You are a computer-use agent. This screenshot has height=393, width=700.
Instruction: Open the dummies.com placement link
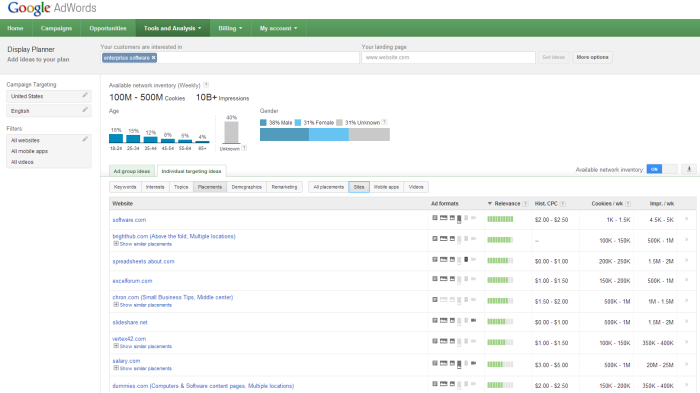[x=203, y=386]
